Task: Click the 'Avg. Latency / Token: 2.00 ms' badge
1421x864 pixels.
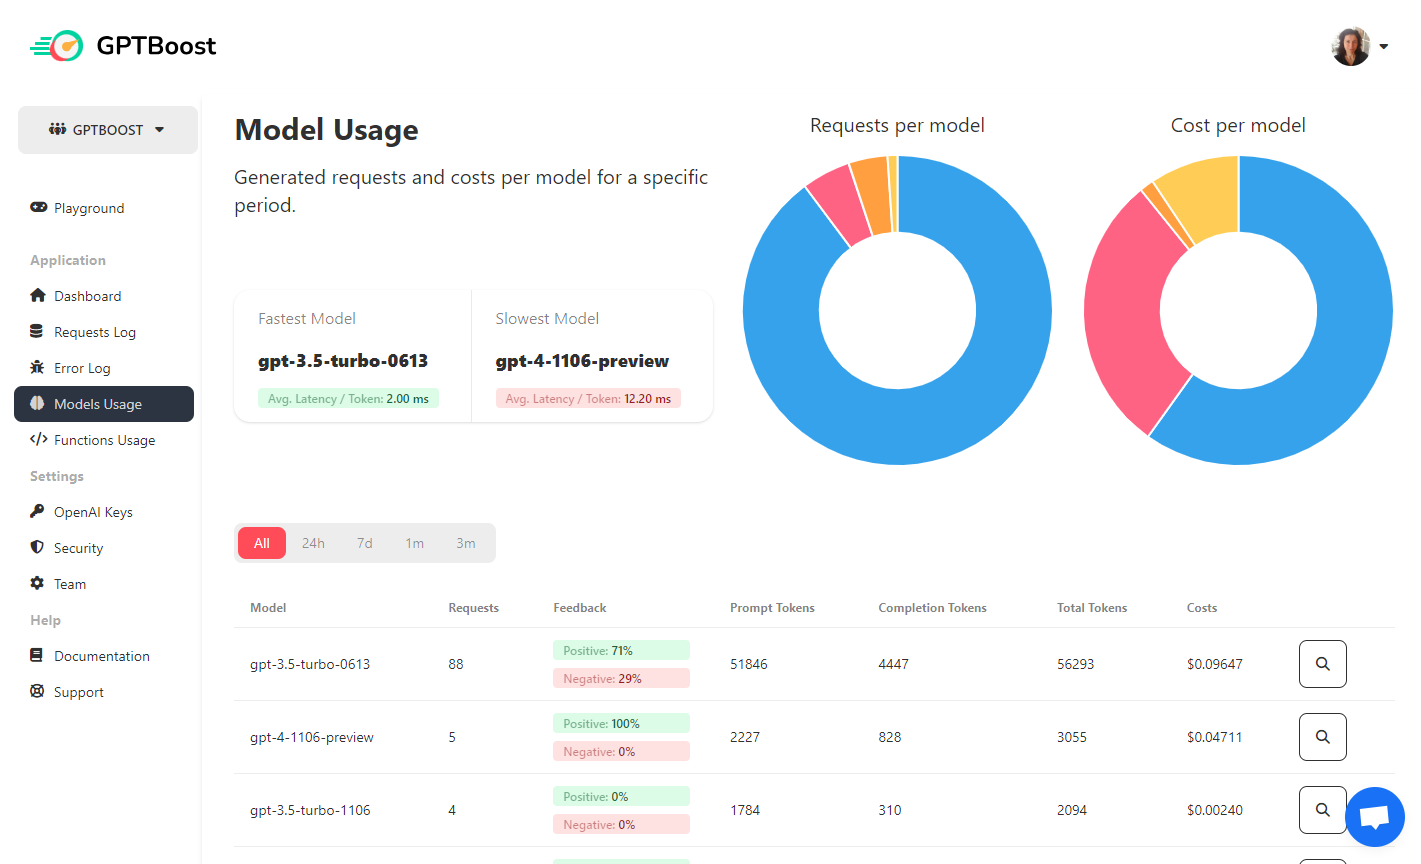Action: pos(348,398)
